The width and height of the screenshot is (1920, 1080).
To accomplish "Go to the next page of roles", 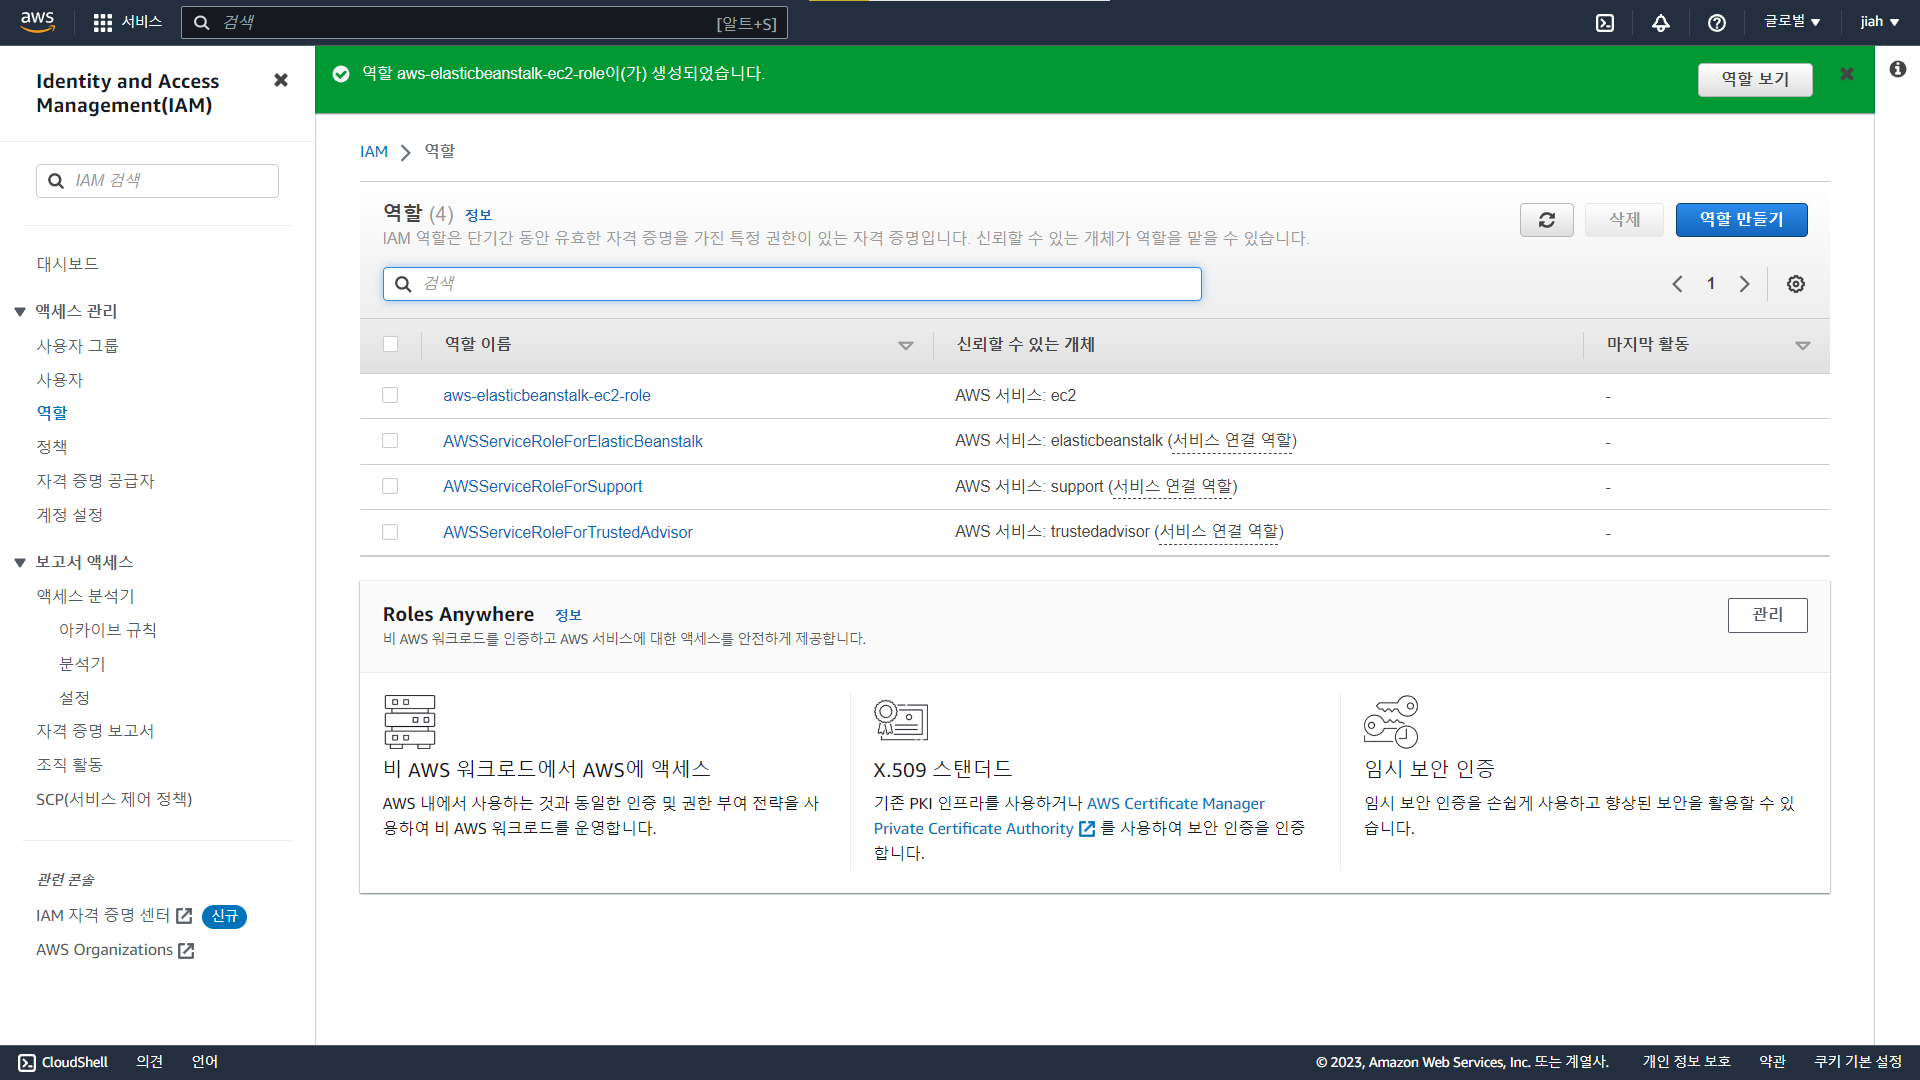I will pos(1744,284).
